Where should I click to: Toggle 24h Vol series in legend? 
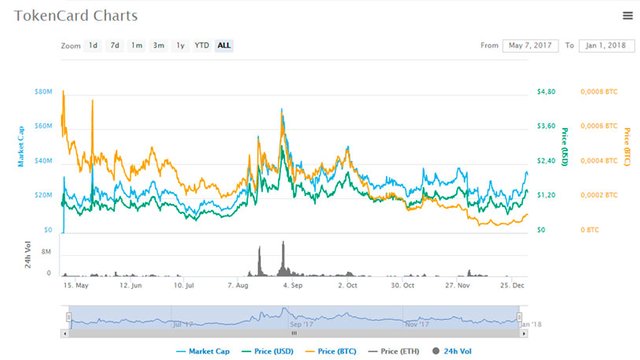point(452,351)
